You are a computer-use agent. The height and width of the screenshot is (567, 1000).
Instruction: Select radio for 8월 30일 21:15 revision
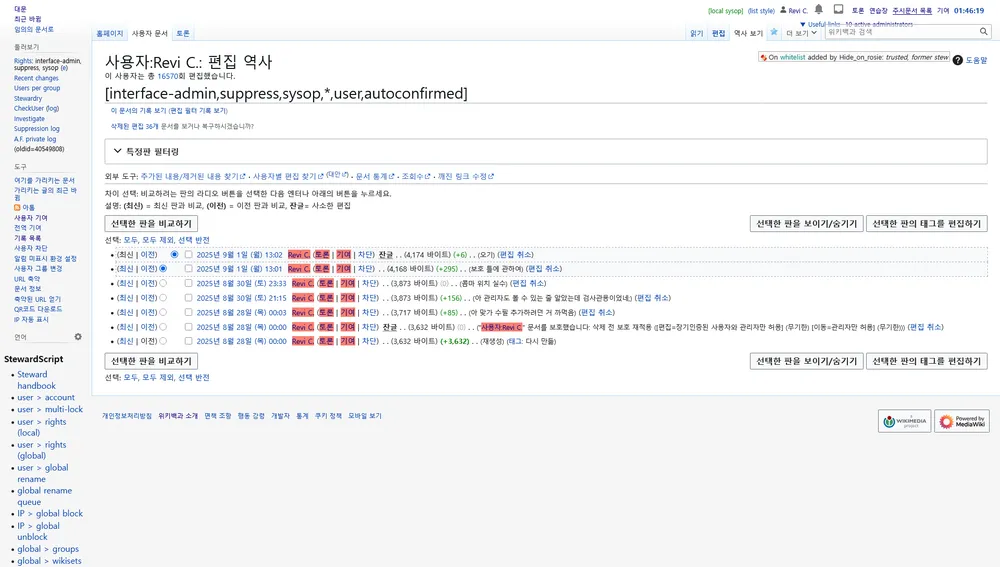click(163, 298)
